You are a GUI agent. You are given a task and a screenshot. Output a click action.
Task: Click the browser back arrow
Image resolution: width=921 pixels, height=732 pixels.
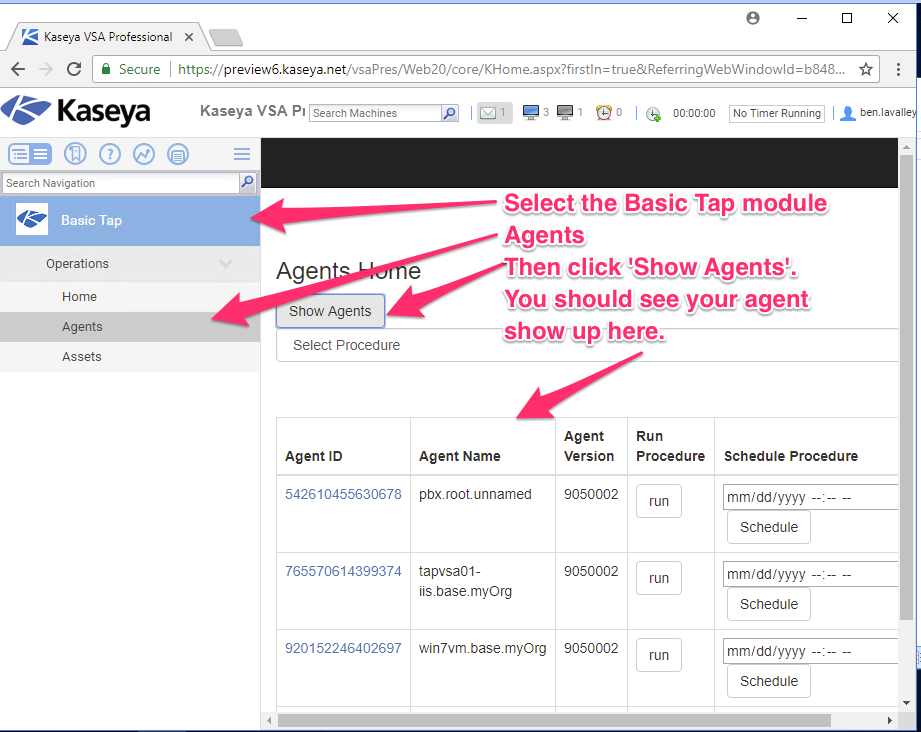point(18,69)
